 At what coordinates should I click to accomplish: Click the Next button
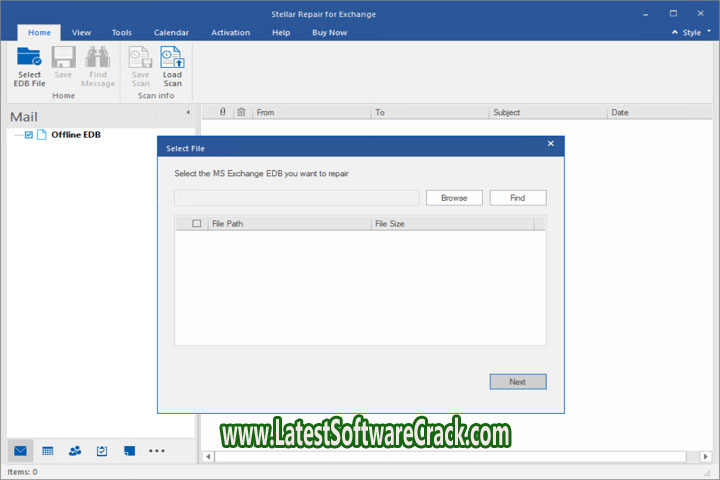(x=518, y=382)
